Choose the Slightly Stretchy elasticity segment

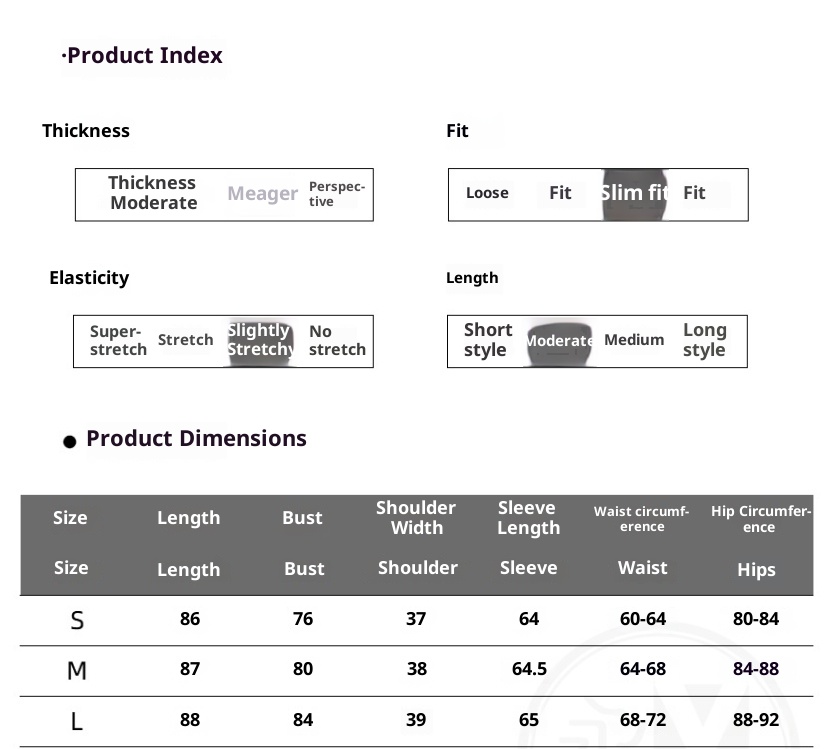260,340
